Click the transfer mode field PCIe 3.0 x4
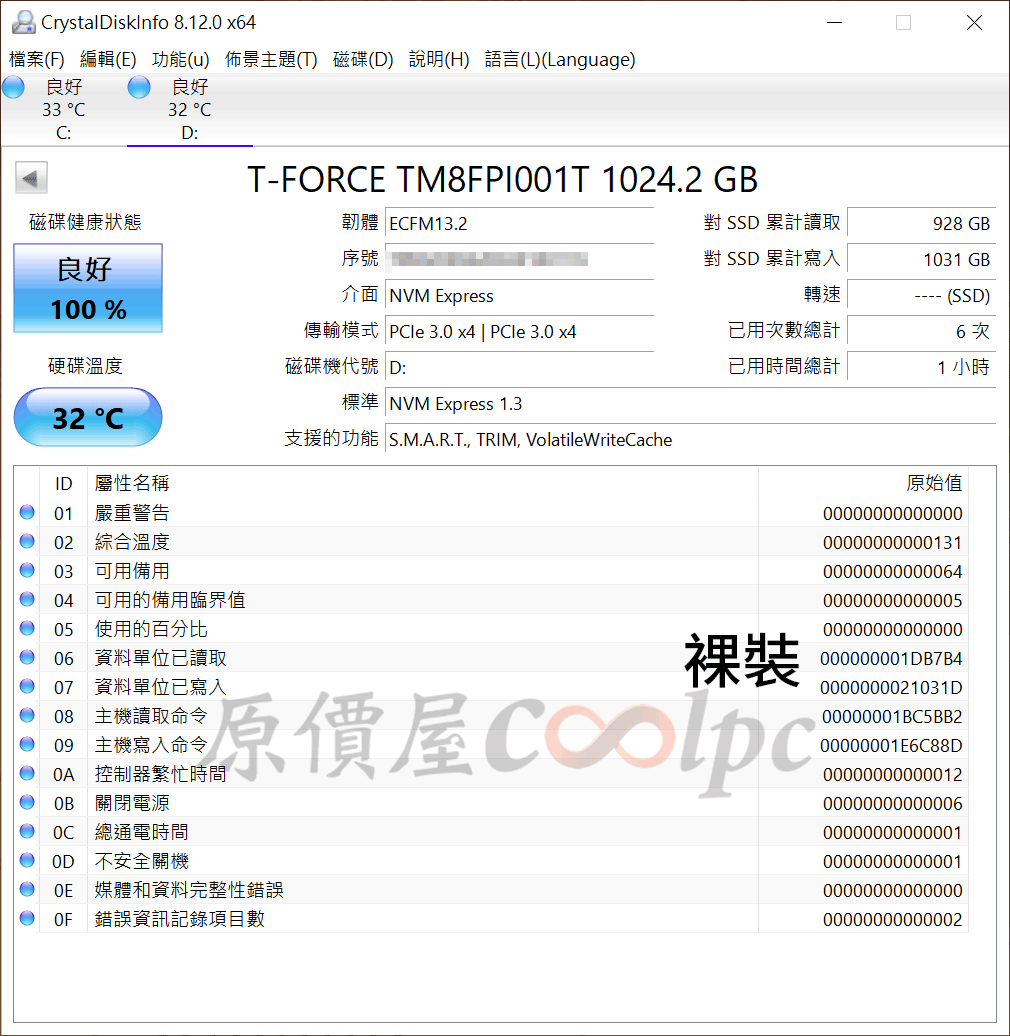1010x1036 pixels. coord(519,331)
